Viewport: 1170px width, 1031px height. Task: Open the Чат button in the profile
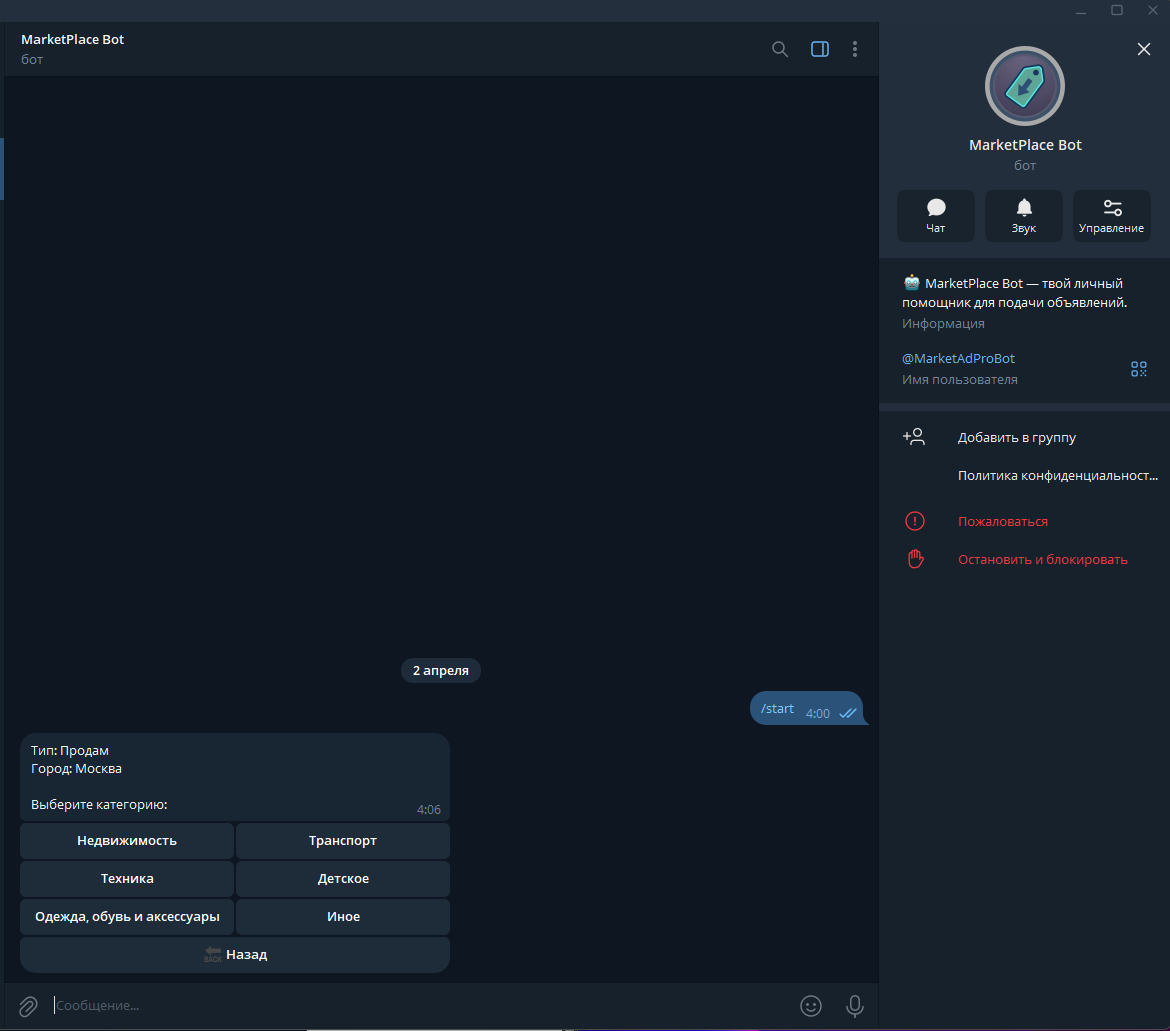click(936, 216)
